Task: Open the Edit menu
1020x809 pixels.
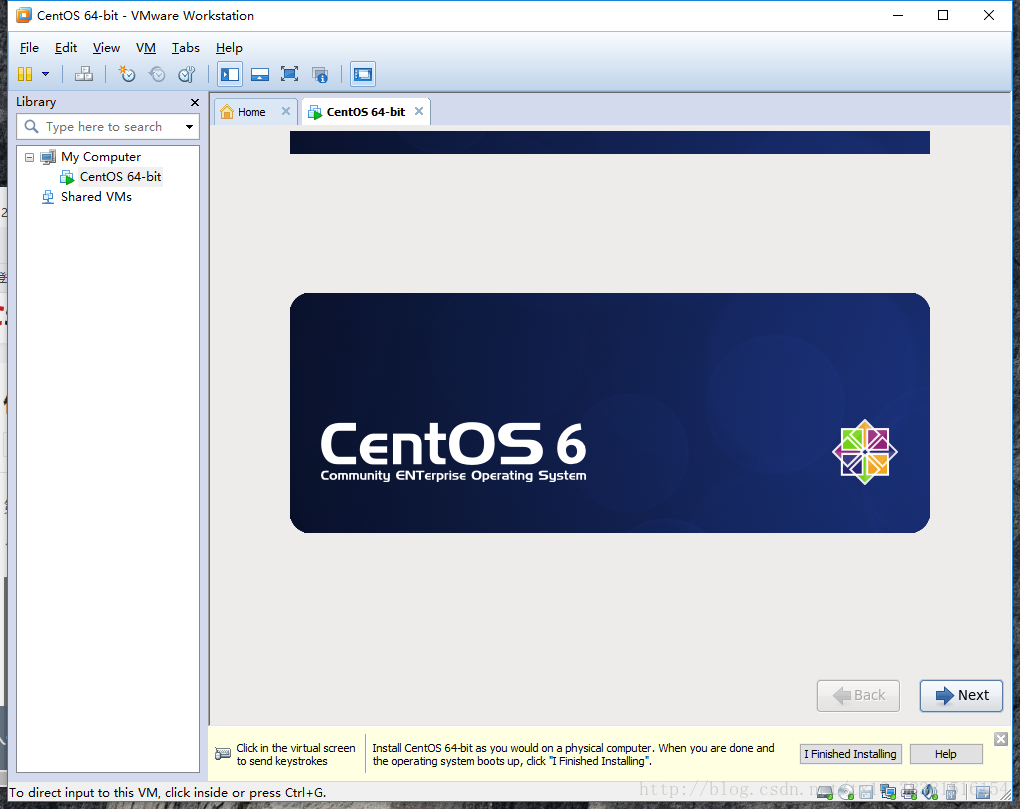Action: pyautogui.click(x=66, y=47)
